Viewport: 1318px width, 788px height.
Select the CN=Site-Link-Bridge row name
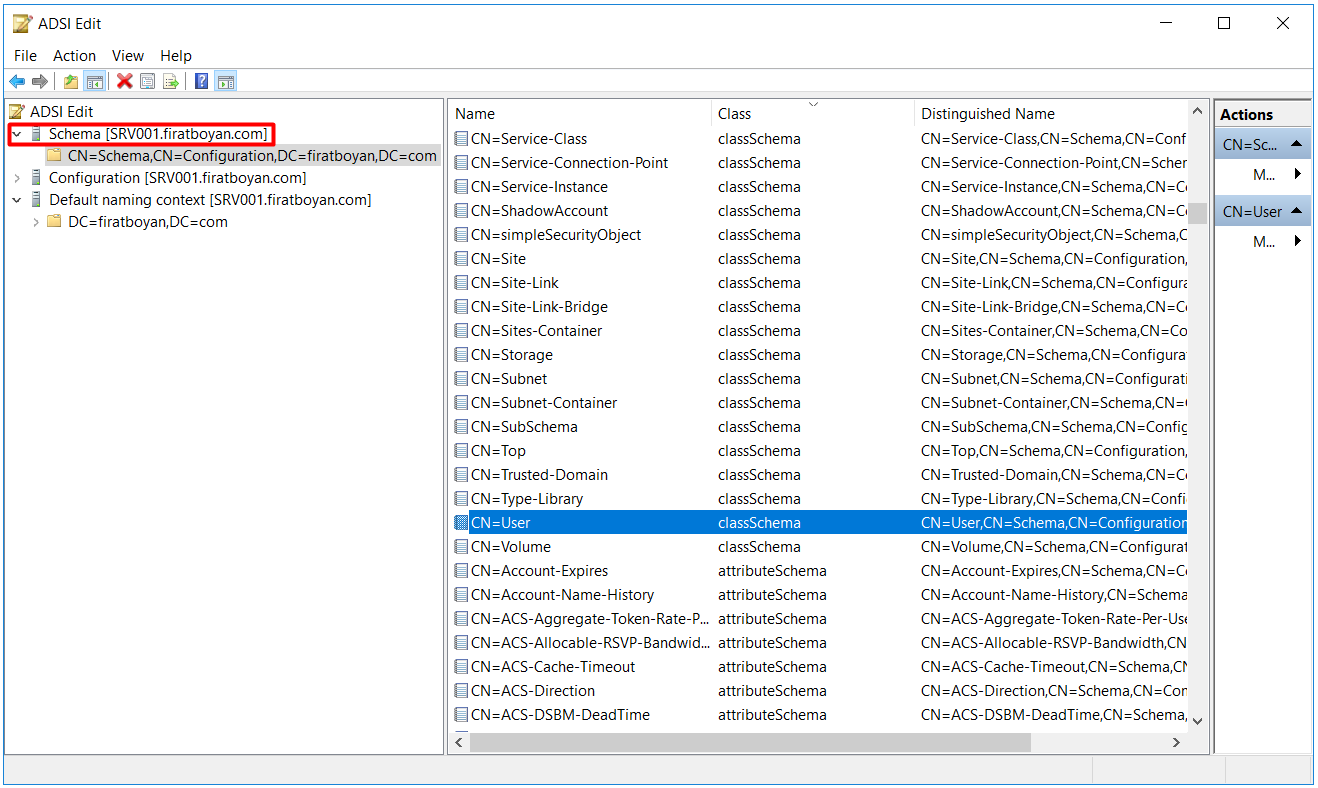539,307
